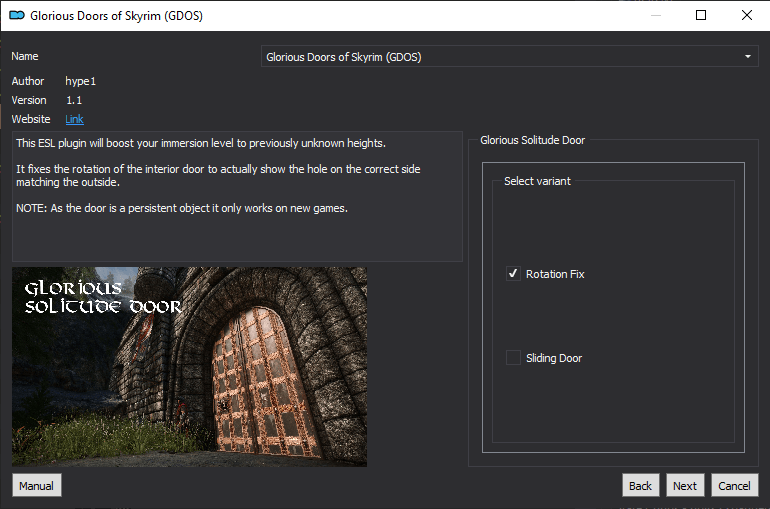Viewport: 770px width, 509px height.
Task: Click the 'Website' field label
Action: (31, 119)
